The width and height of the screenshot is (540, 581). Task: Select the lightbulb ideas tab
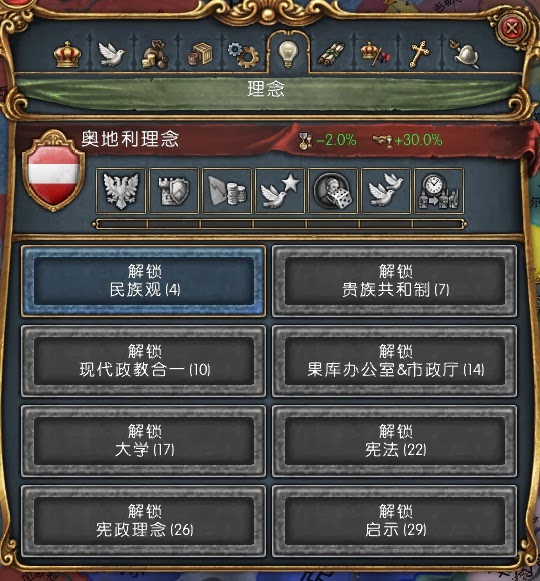tap(288, 54)
